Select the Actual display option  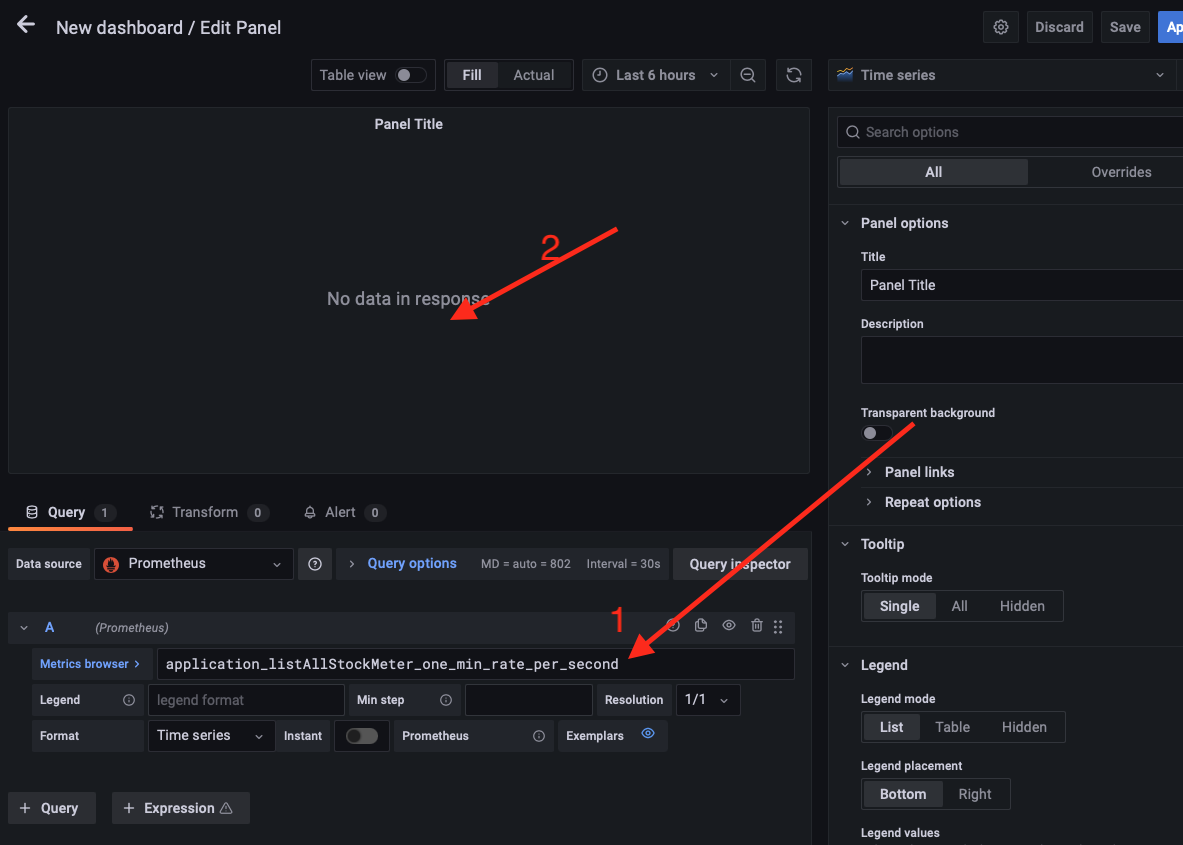[533, 75]
